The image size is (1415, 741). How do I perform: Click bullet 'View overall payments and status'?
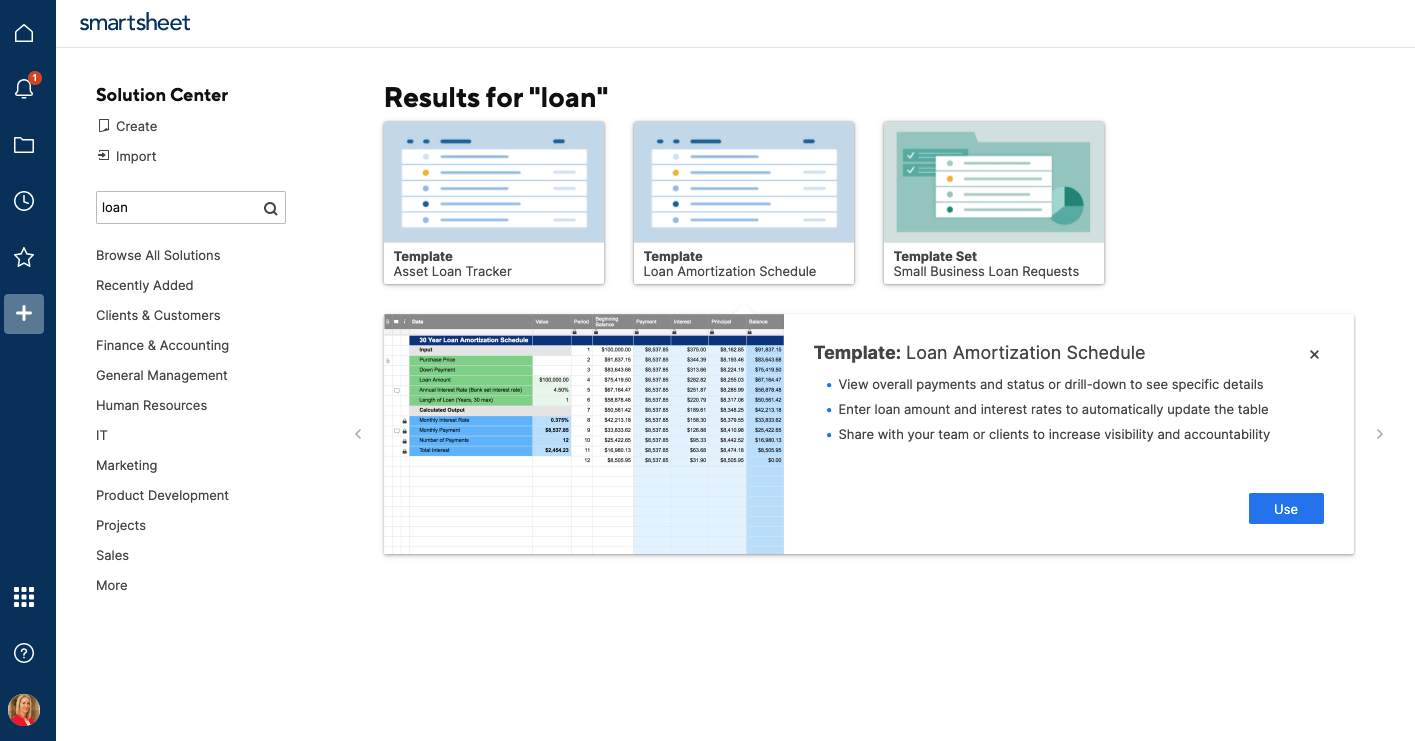point(1051,384)
